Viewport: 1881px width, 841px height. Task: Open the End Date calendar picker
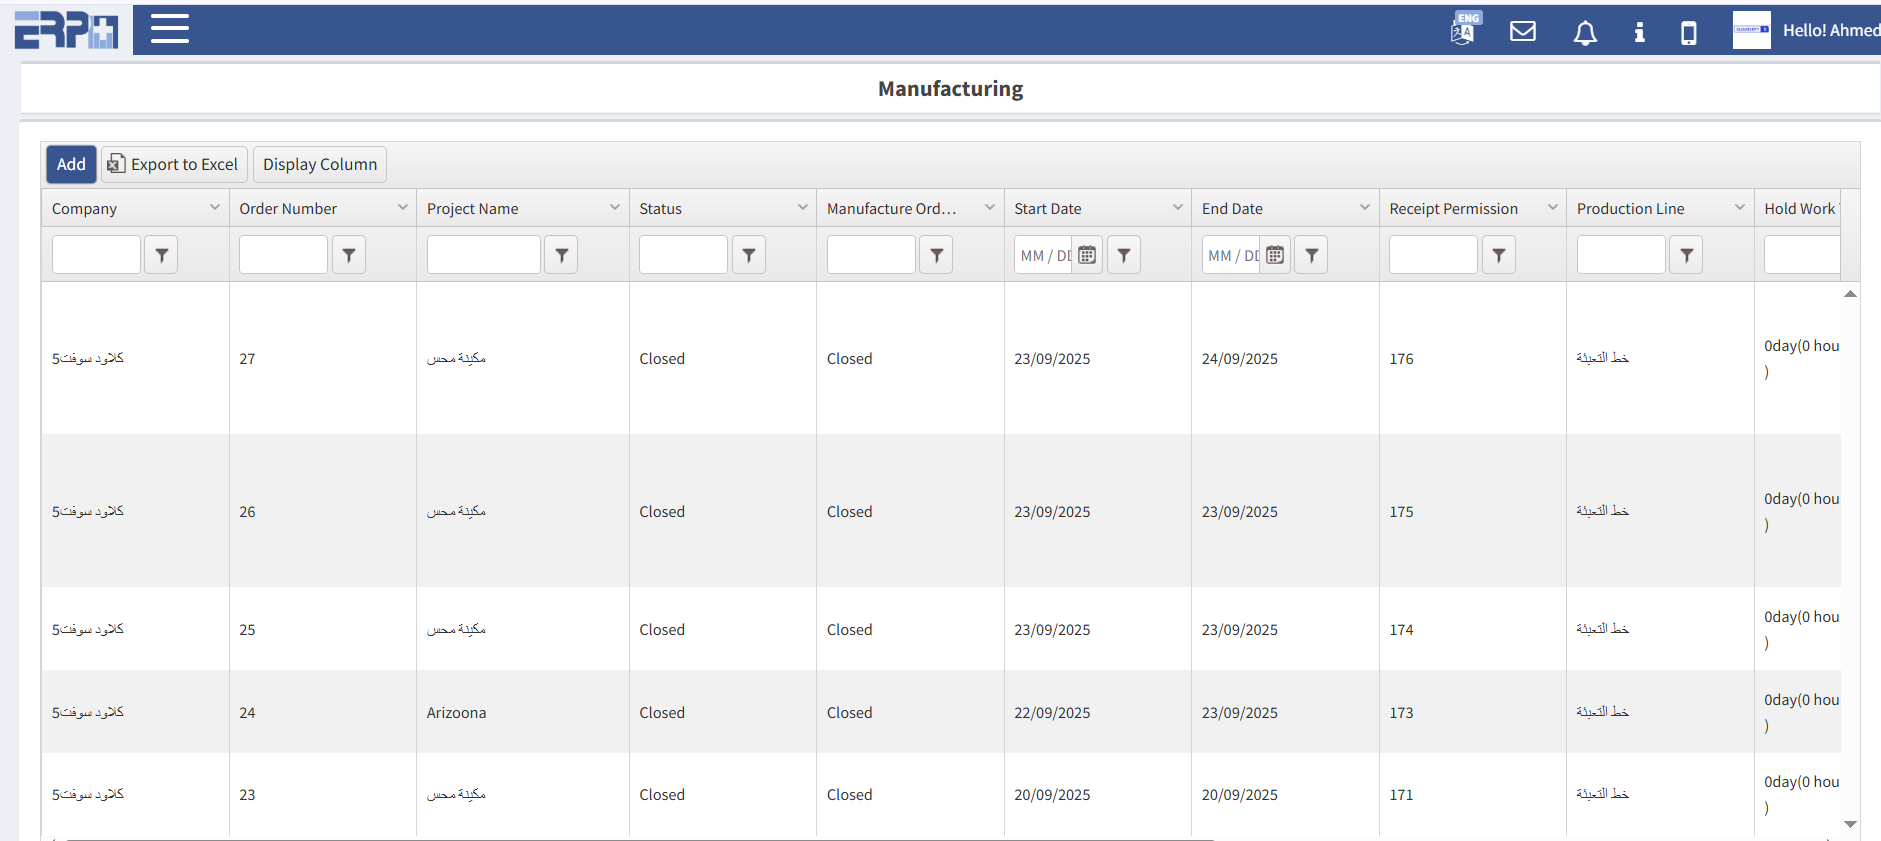[x=1275, y=255]
